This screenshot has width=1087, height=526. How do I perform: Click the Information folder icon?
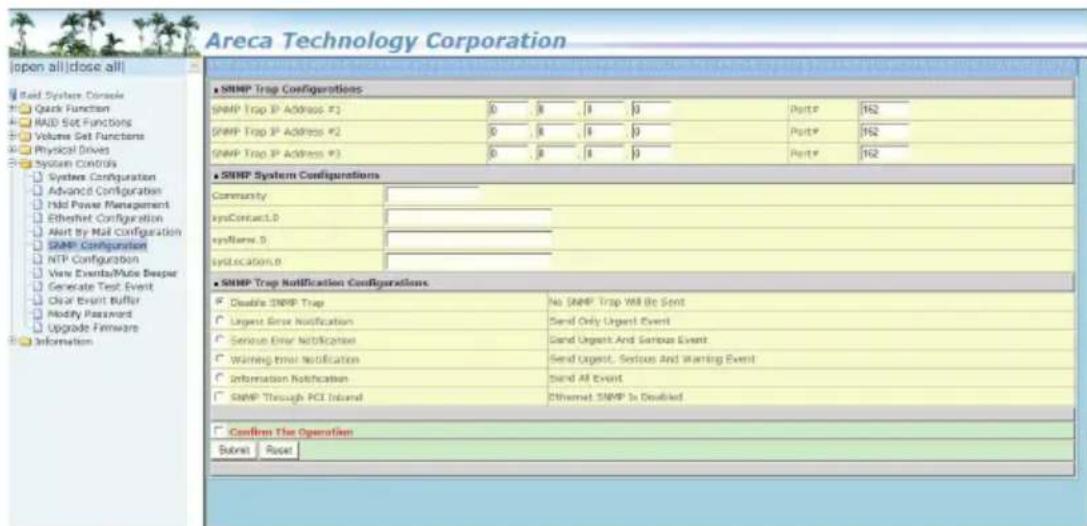click(27, 341)
